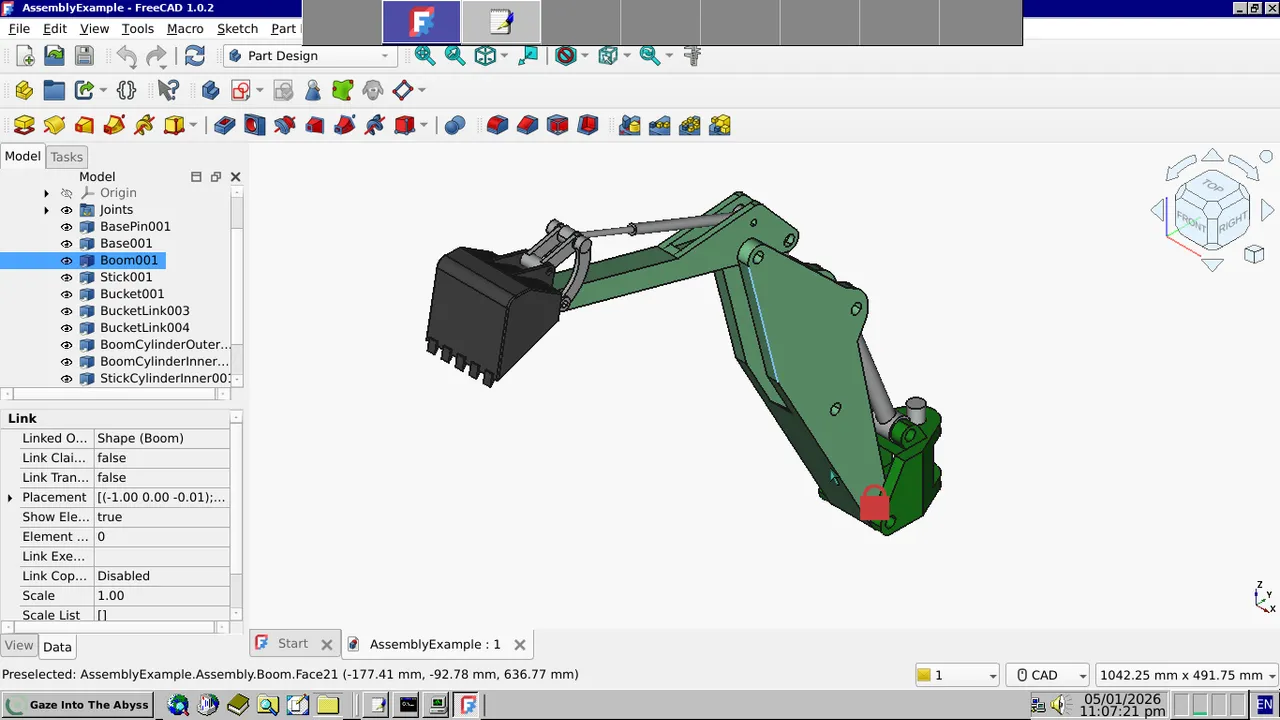Open the Sketch menu
The width and height of the screenshot is (1280, 720).
pyautogui.click(x=237, y=28)
